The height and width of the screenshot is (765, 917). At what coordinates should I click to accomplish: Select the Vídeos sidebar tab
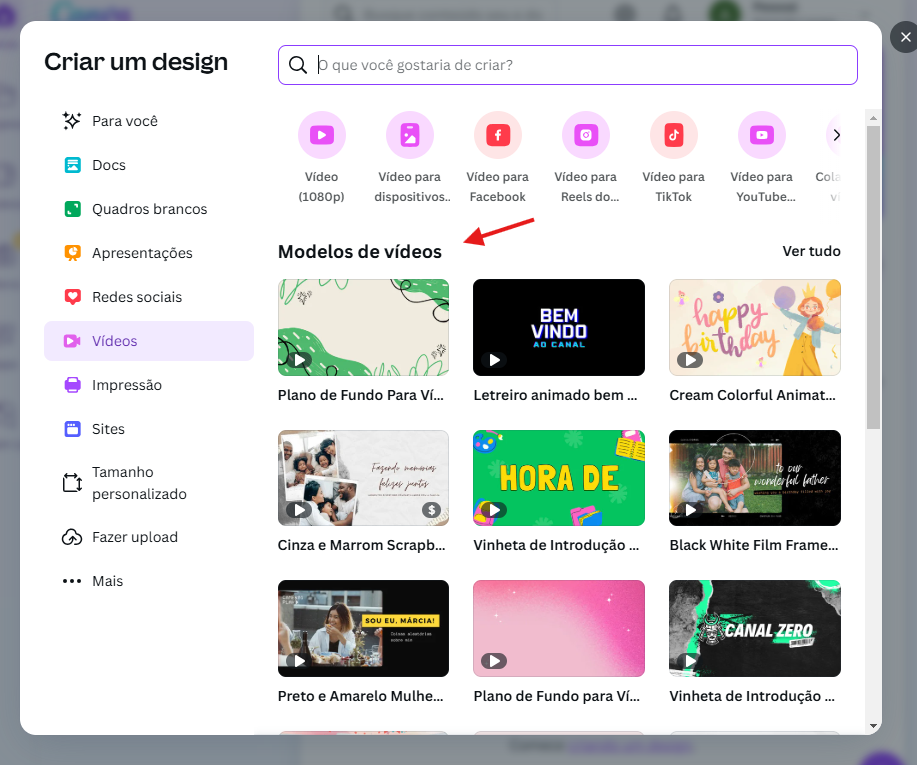tap(149, 341)
